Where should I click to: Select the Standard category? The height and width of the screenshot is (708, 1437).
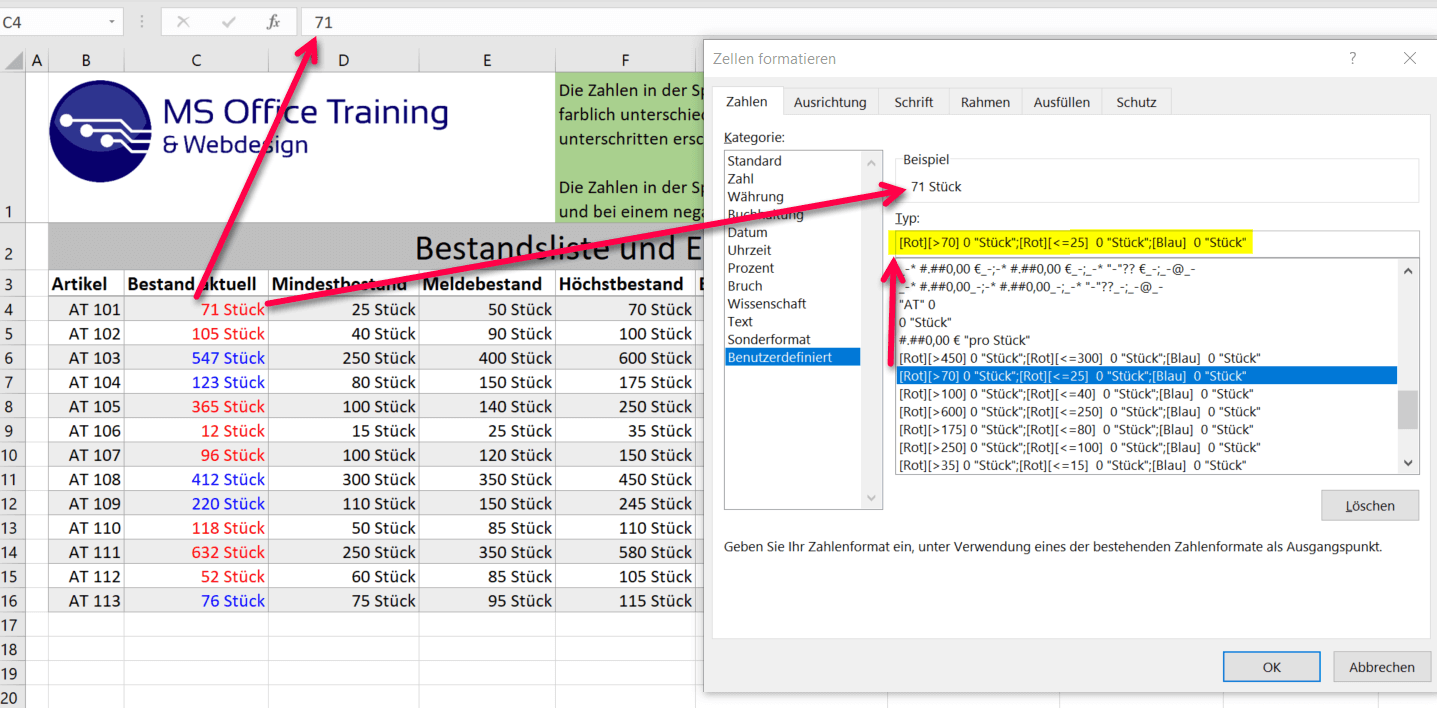[793, 161]
